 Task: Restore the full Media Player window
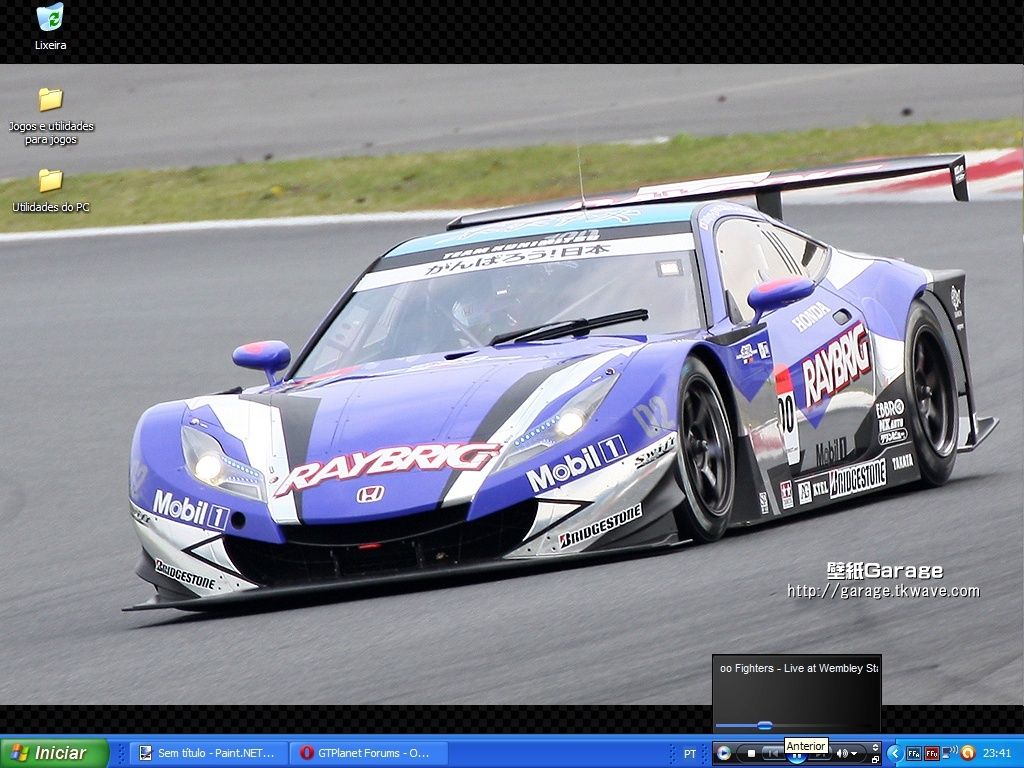pos(875,760)
